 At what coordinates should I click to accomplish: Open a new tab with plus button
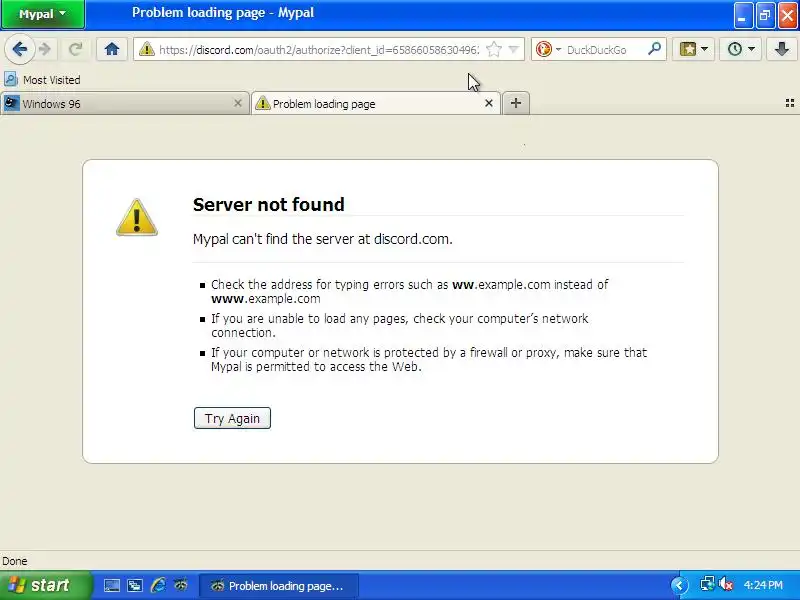point(516,104)
